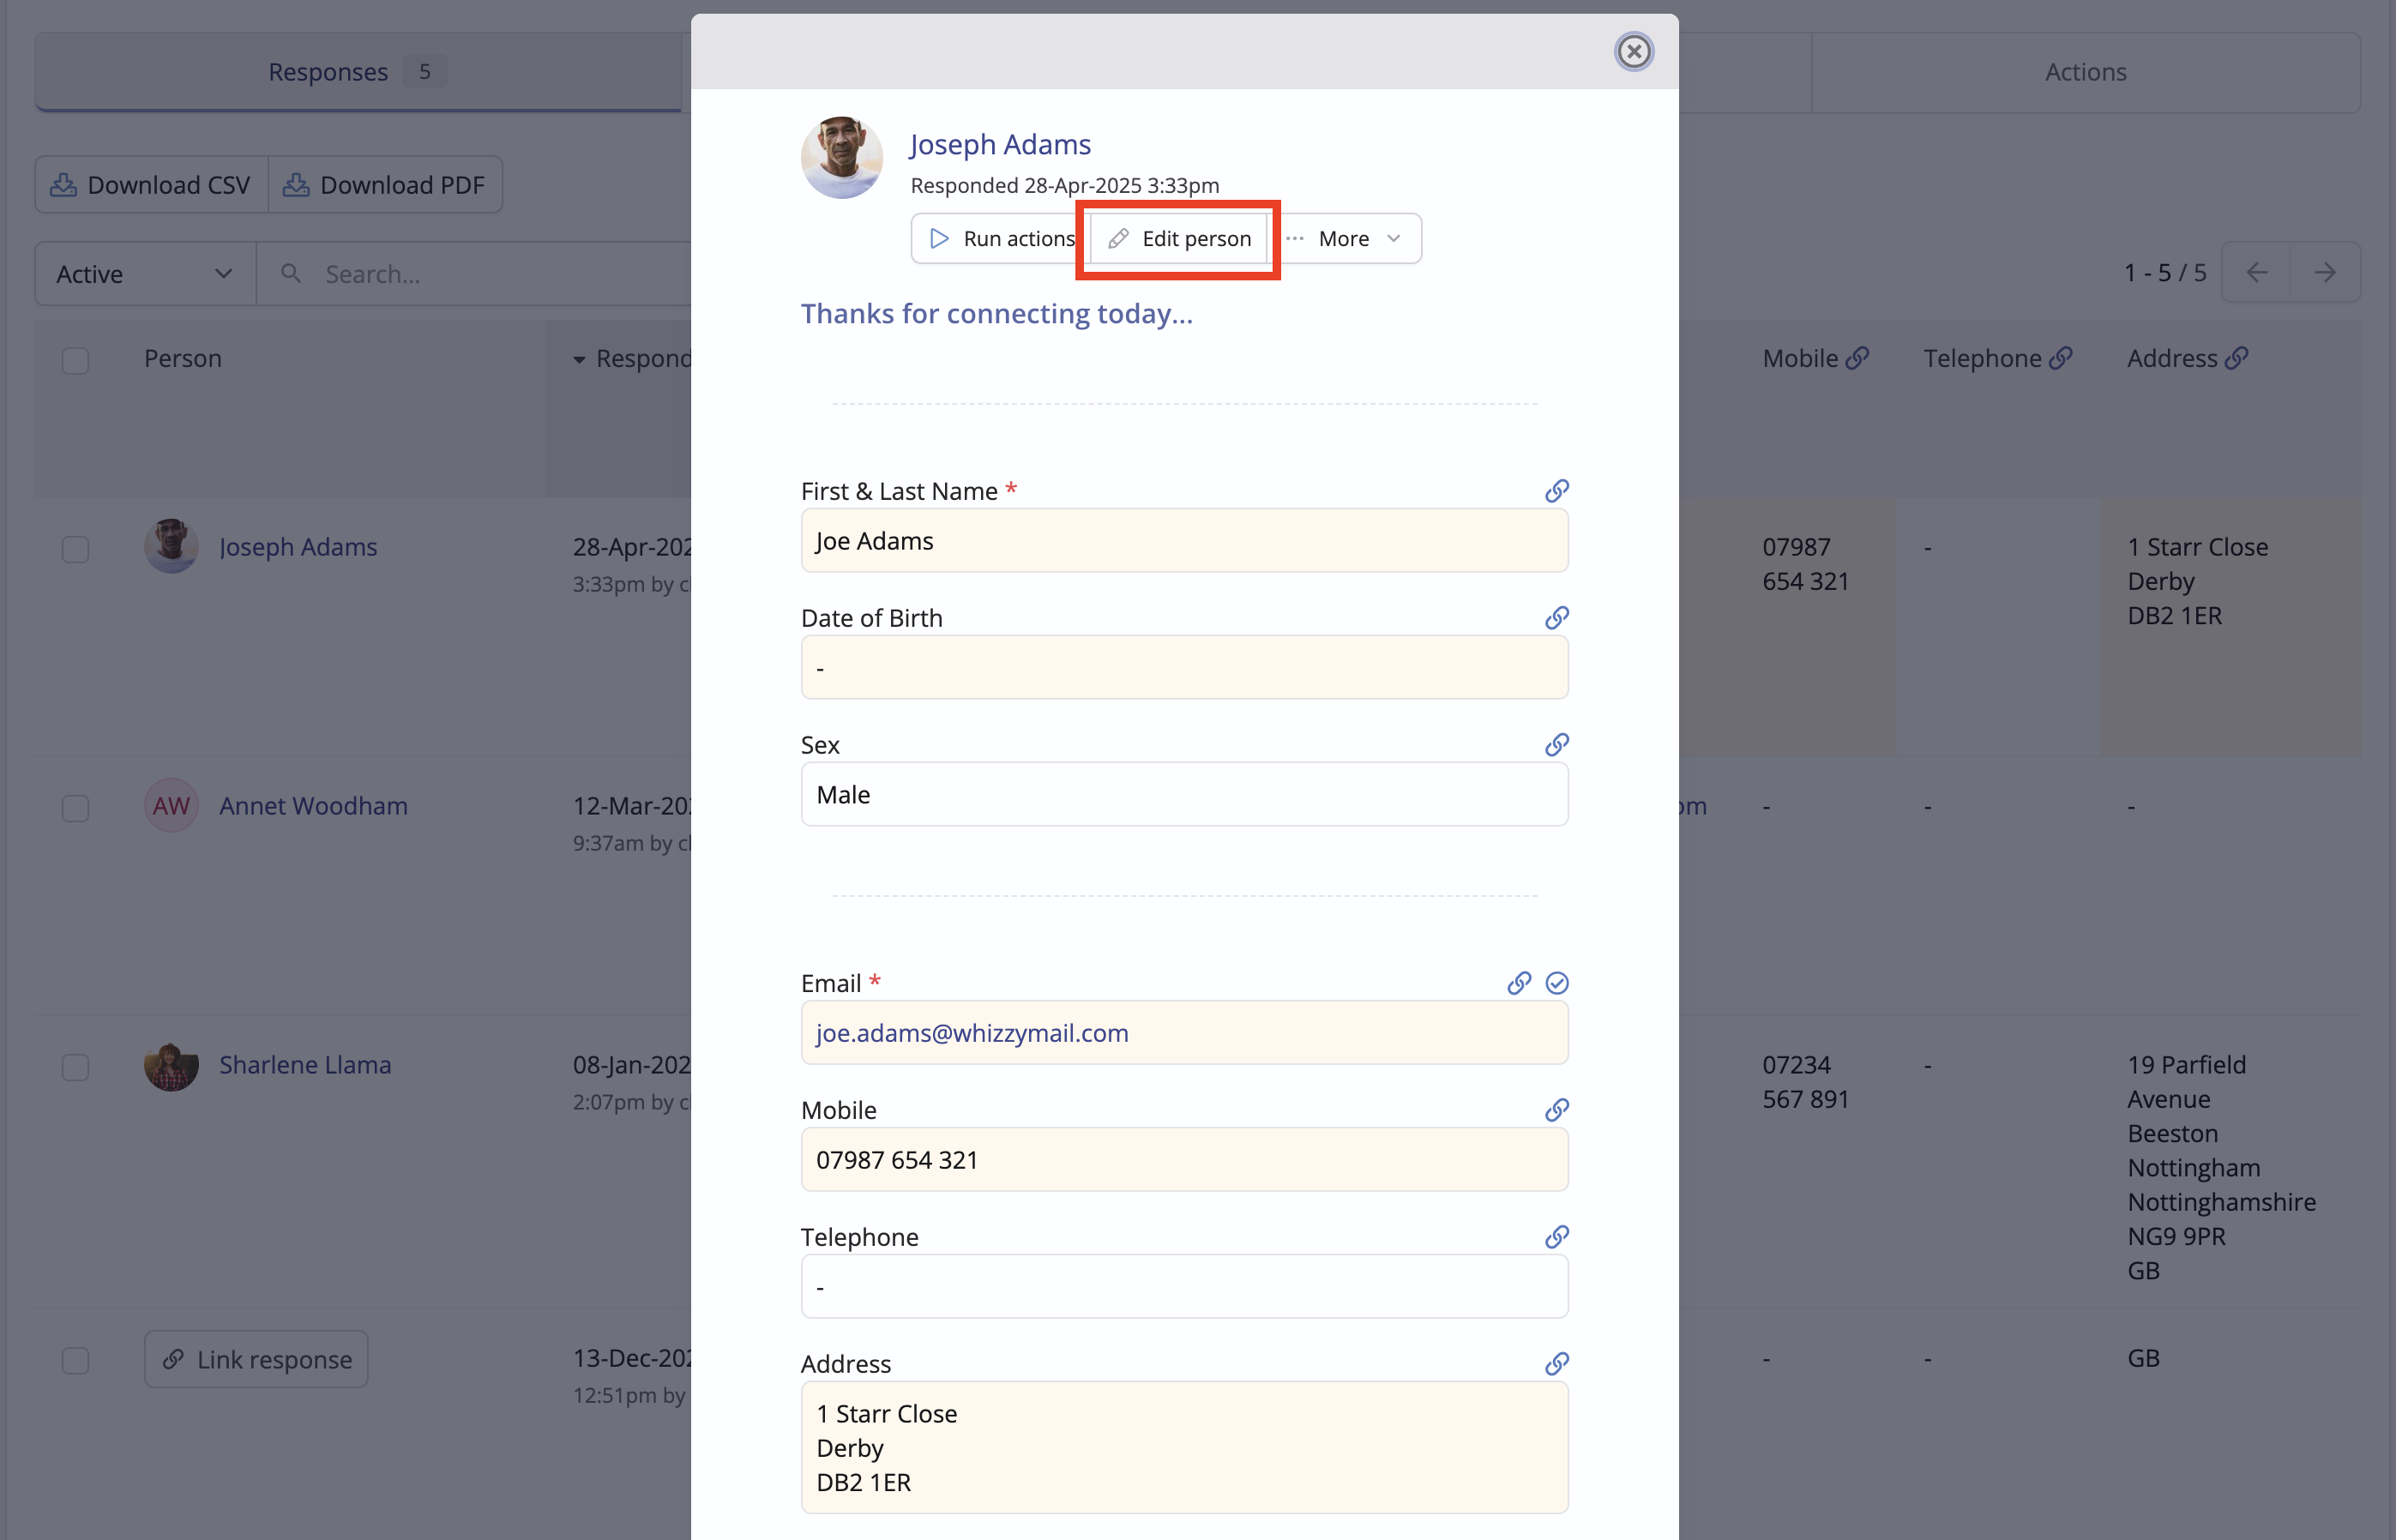Click Sharlene Llama's address cell NG9 9PR
This screenshot has width=2396, height=1540.
tap(2222, 1167)
